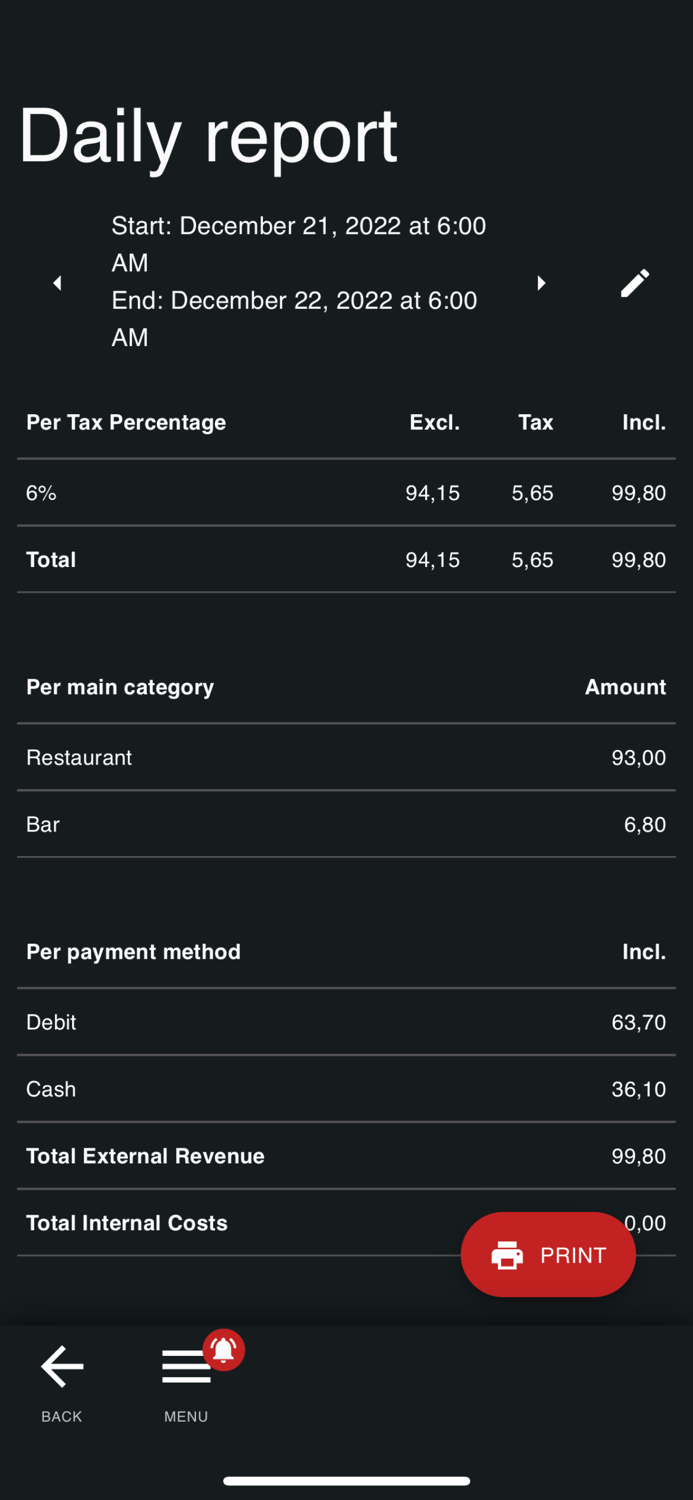Tap the Total Internal Costs label
This screenshot has height=1500, width=693.
point(127,1223)
